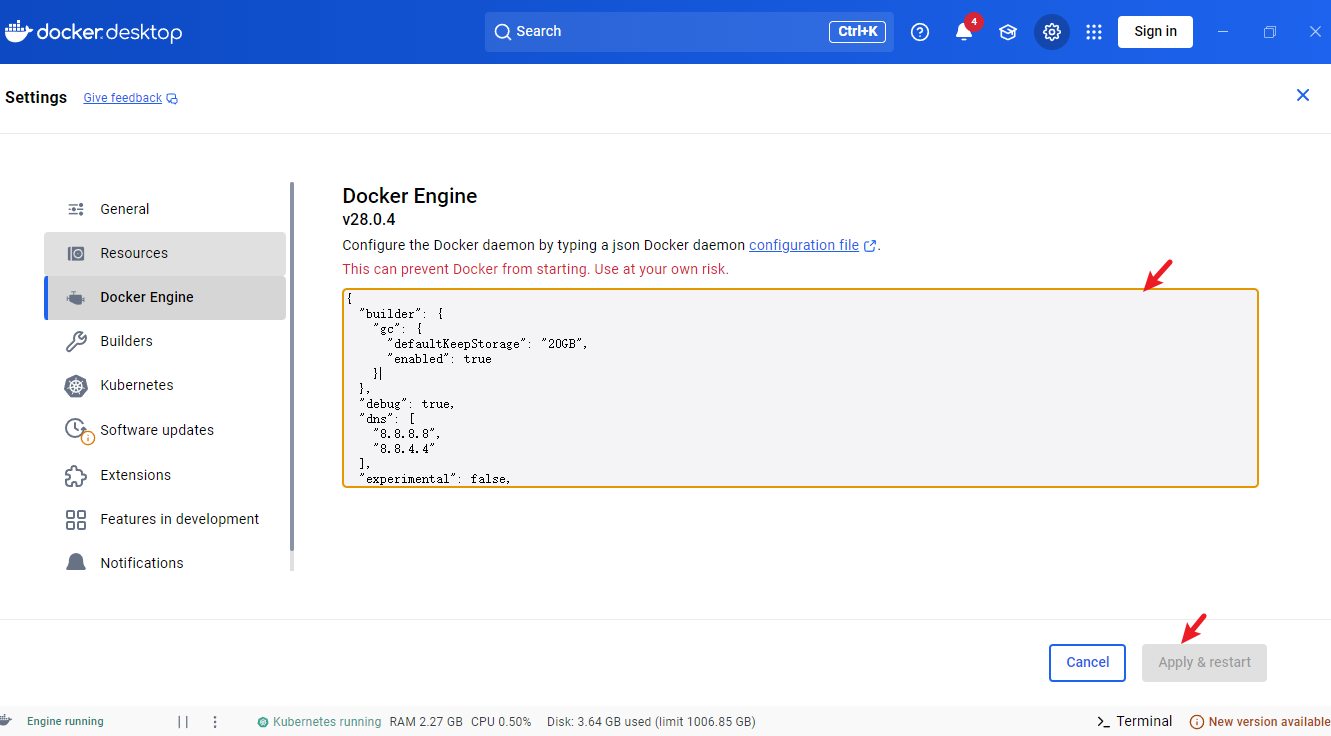This screenshot has width=1331, height=736.
Task: Click the Builders wrench icon
Action: click(x=76, y=341)
